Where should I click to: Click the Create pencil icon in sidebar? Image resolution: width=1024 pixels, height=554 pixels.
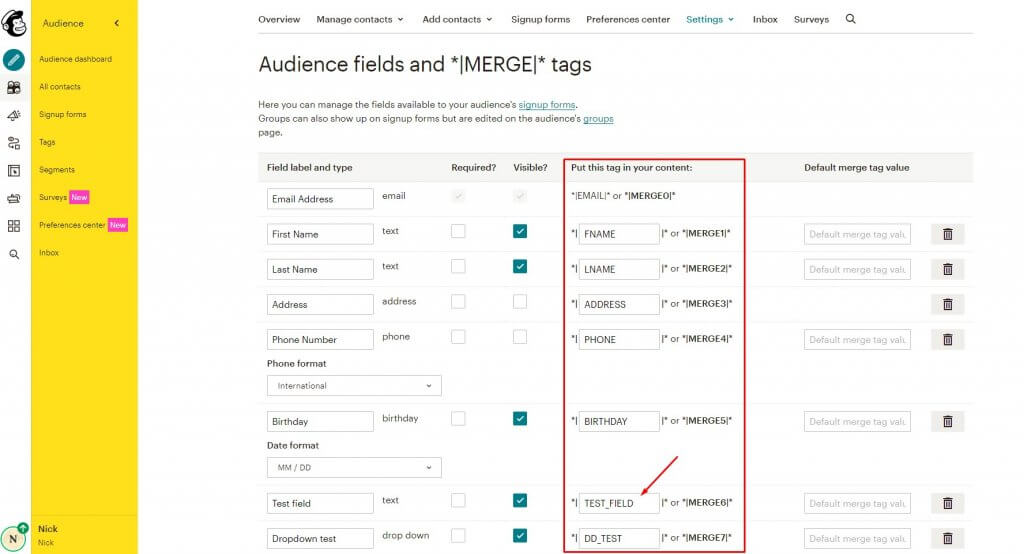tap(14, 59)
